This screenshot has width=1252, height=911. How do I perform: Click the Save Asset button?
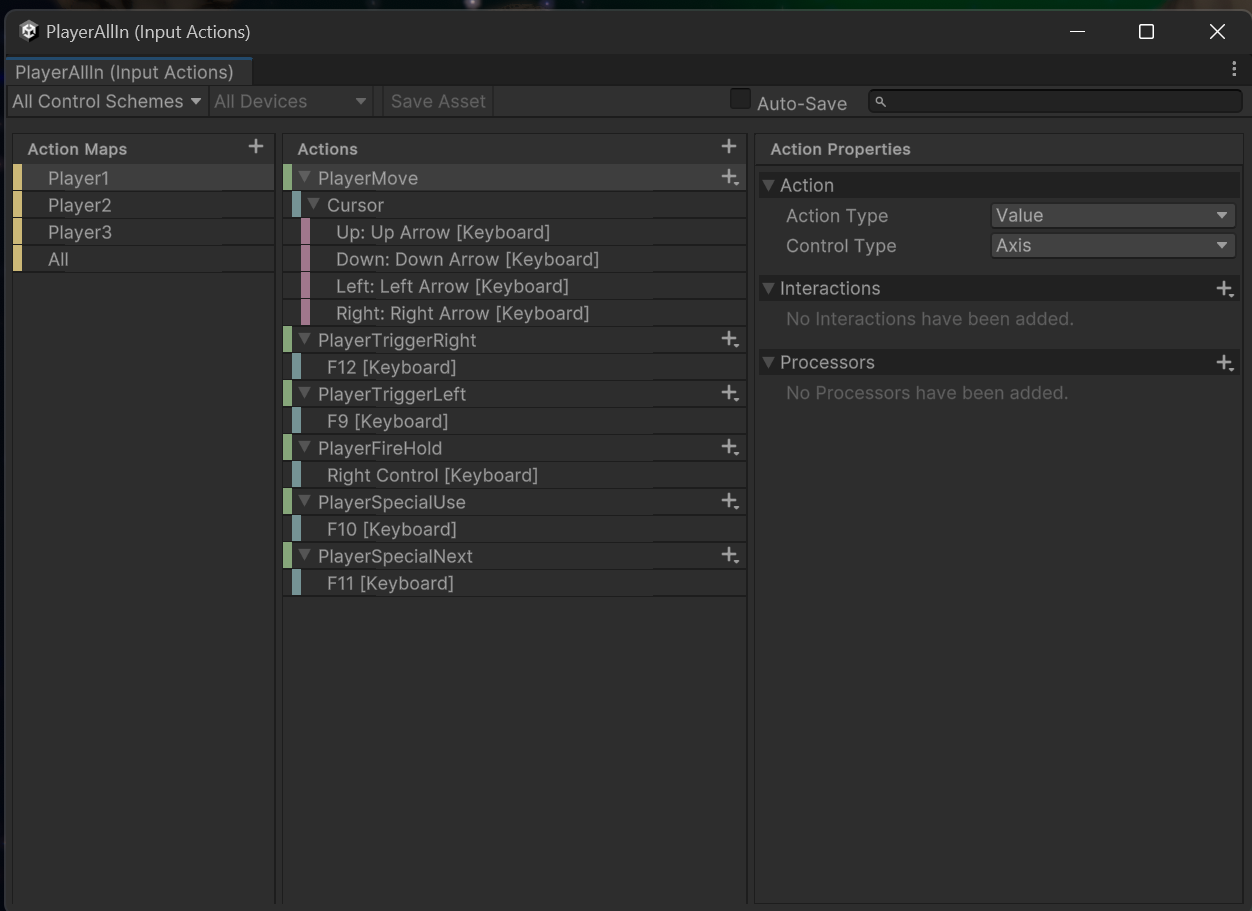[x=437, y=100]
